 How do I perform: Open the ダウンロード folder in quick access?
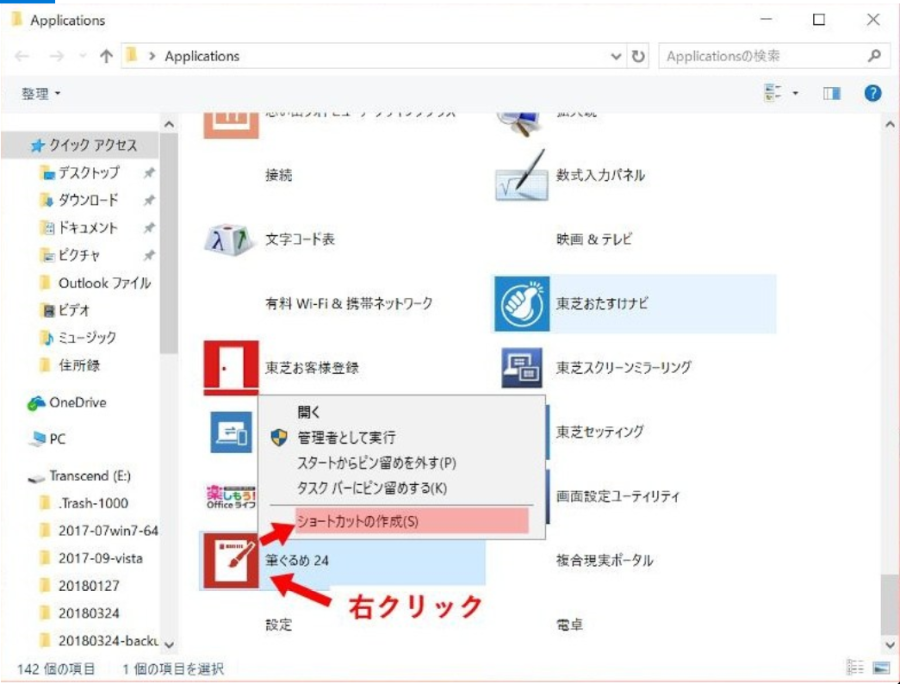[x=88, y=200]
